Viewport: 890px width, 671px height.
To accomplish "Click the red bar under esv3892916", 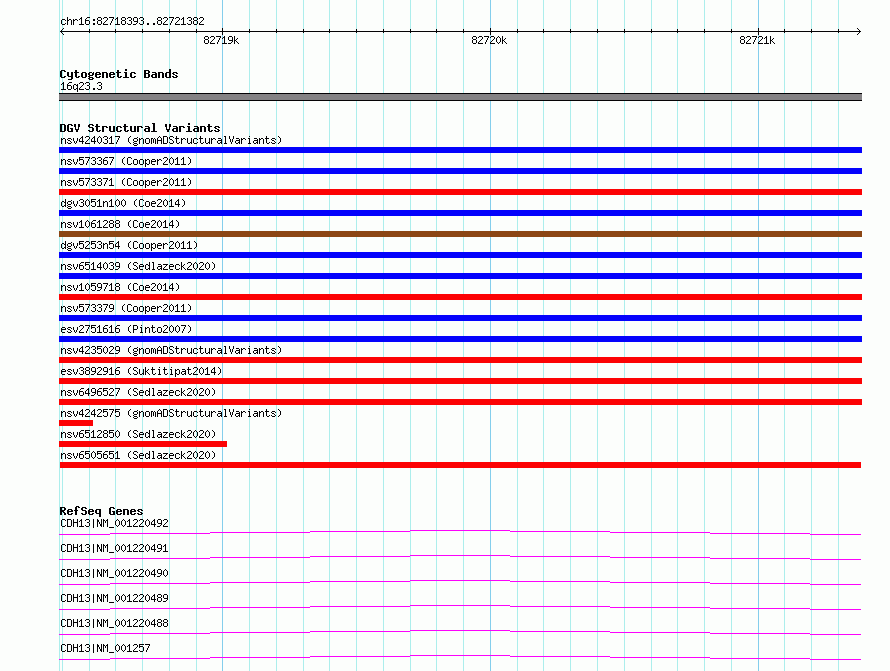I will (x=460, y=381).
